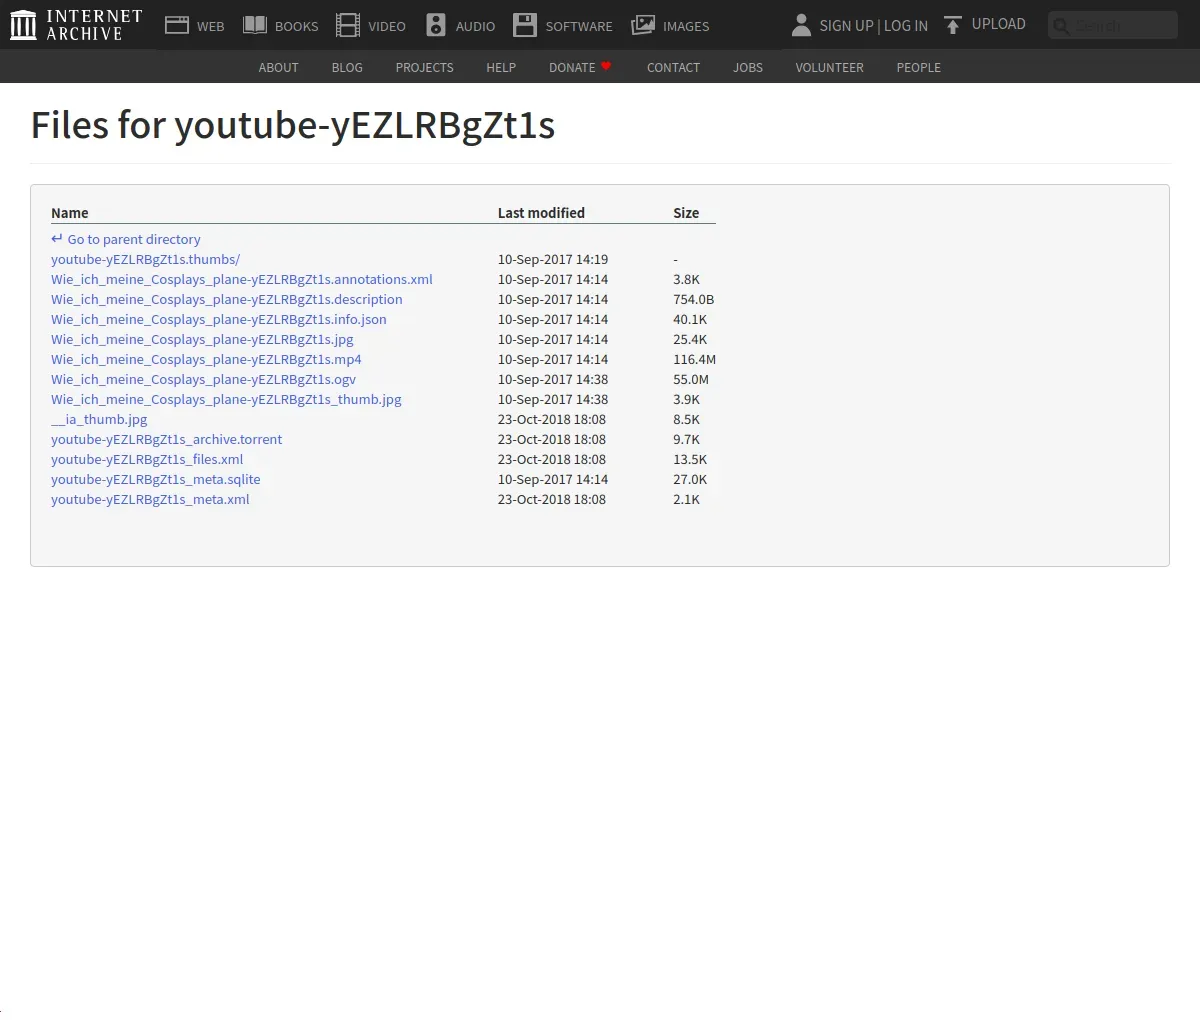Open the _meta.xml file link

click(150, 499)
